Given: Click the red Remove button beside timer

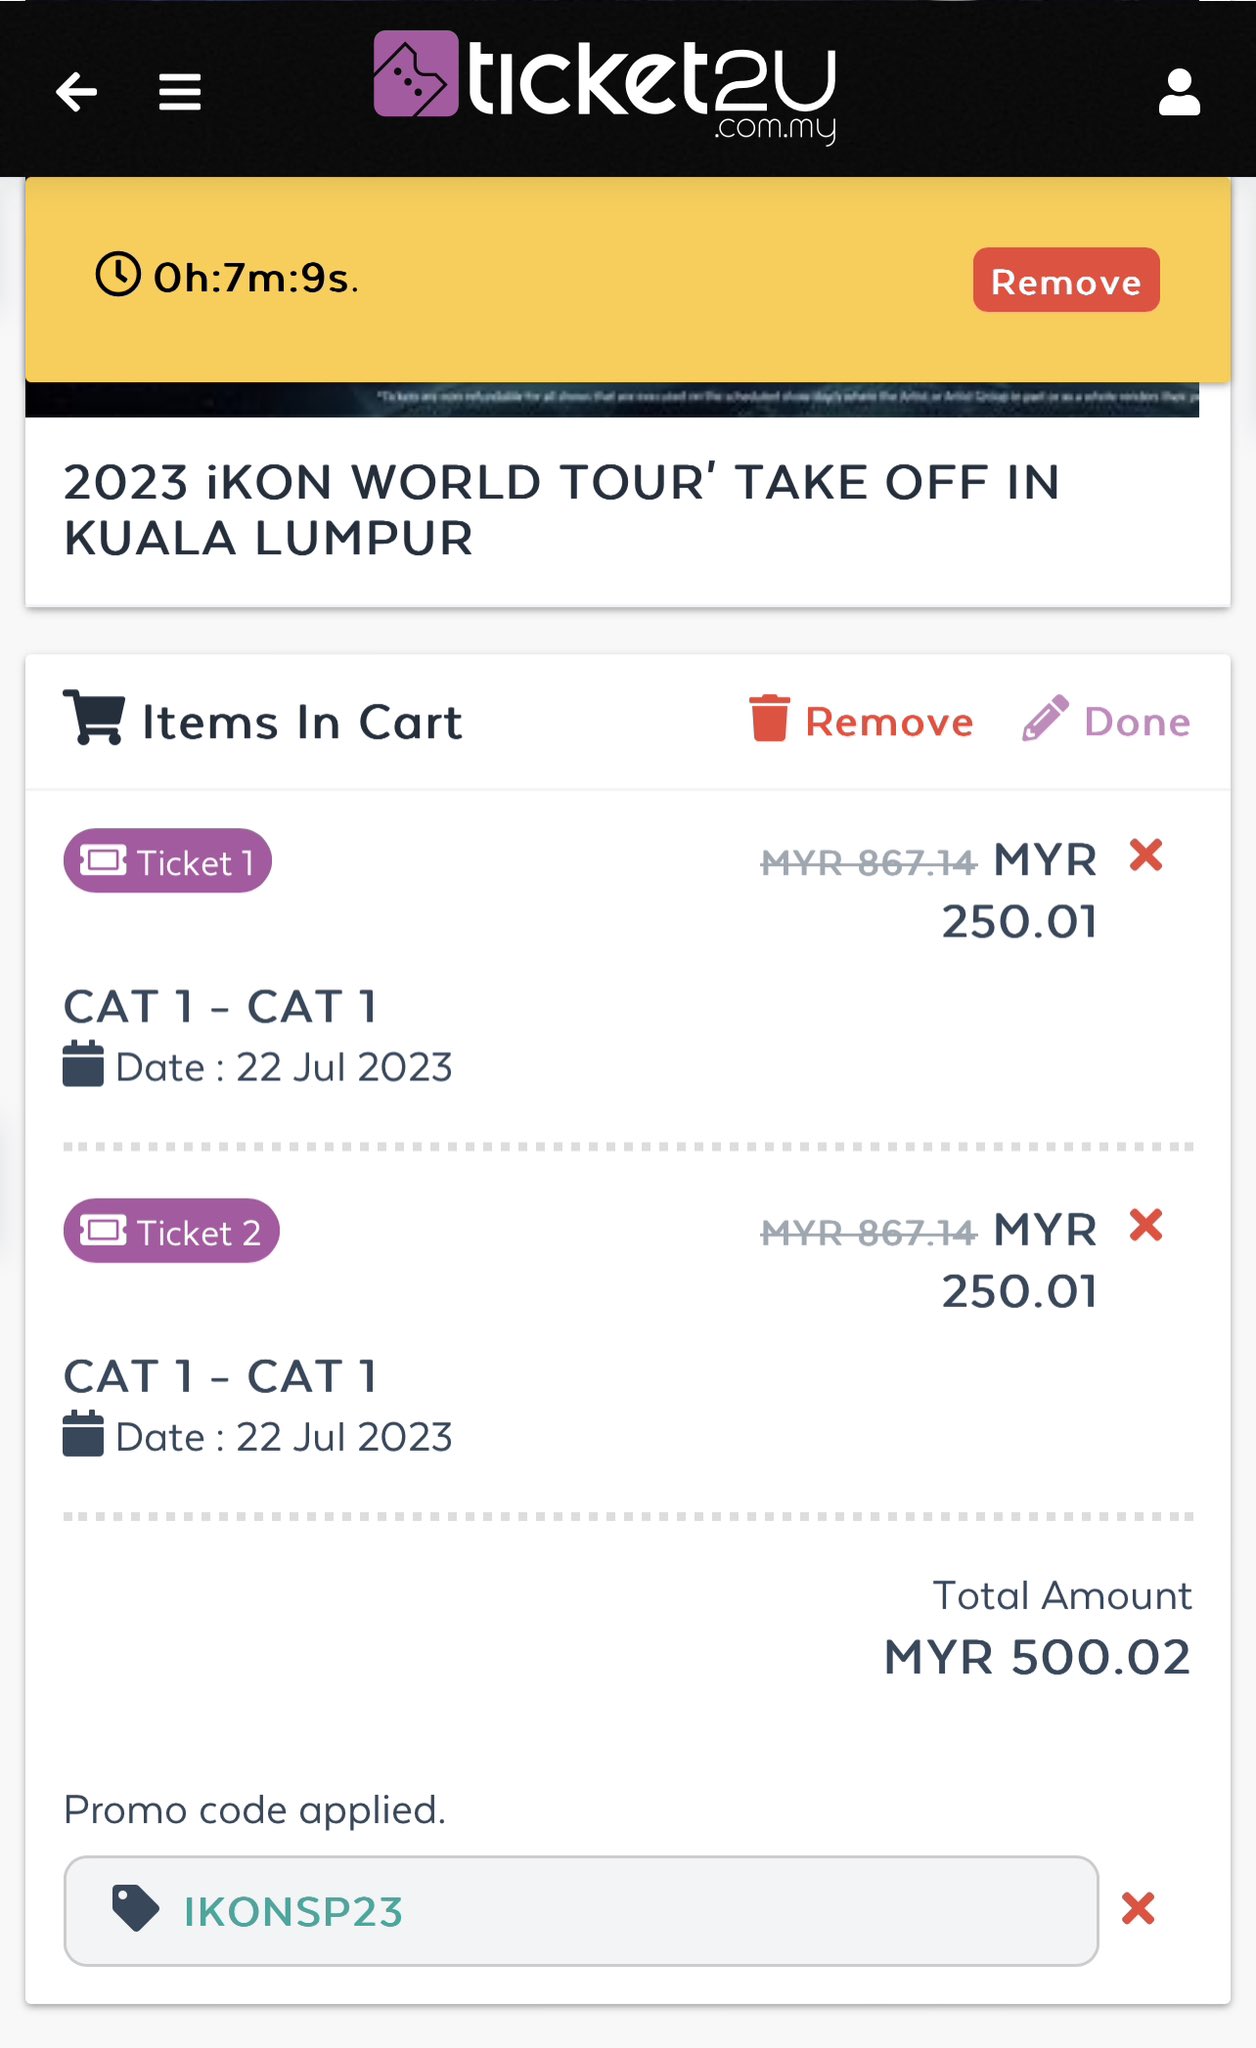Looking at the screenshot, I should pyautogui.click(x=1066, y=280).
